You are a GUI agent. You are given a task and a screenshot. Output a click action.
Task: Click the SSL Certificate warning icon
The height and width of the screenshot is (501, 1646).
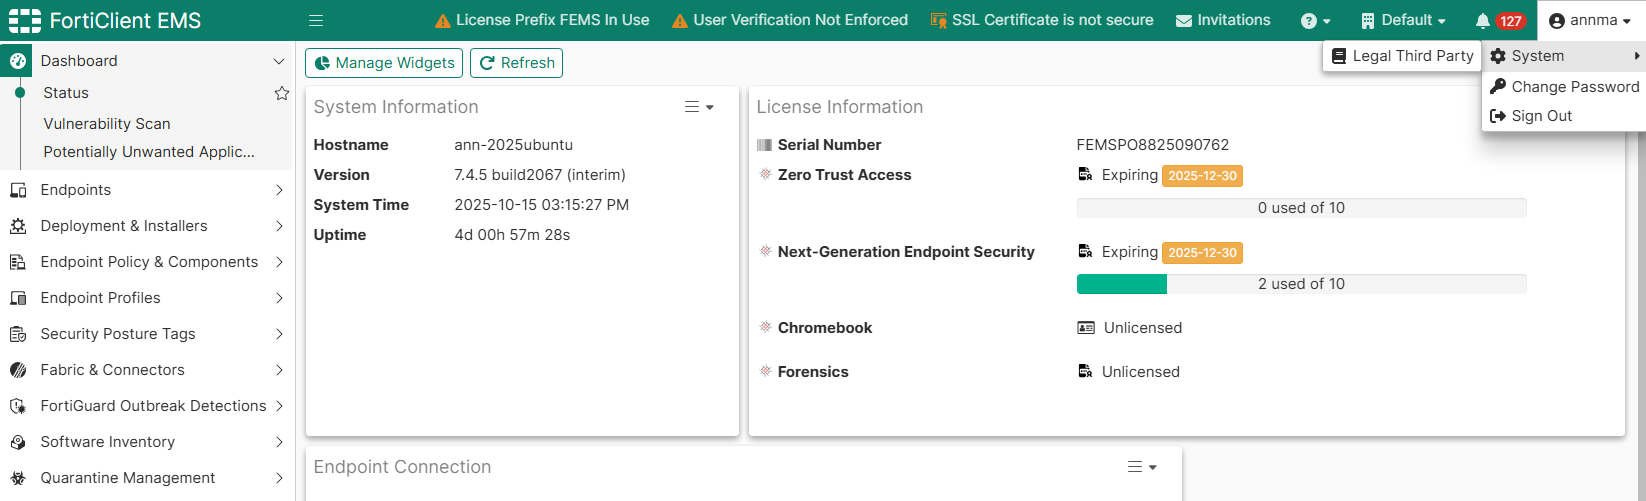pyautogui.click(x=938, y=20)
